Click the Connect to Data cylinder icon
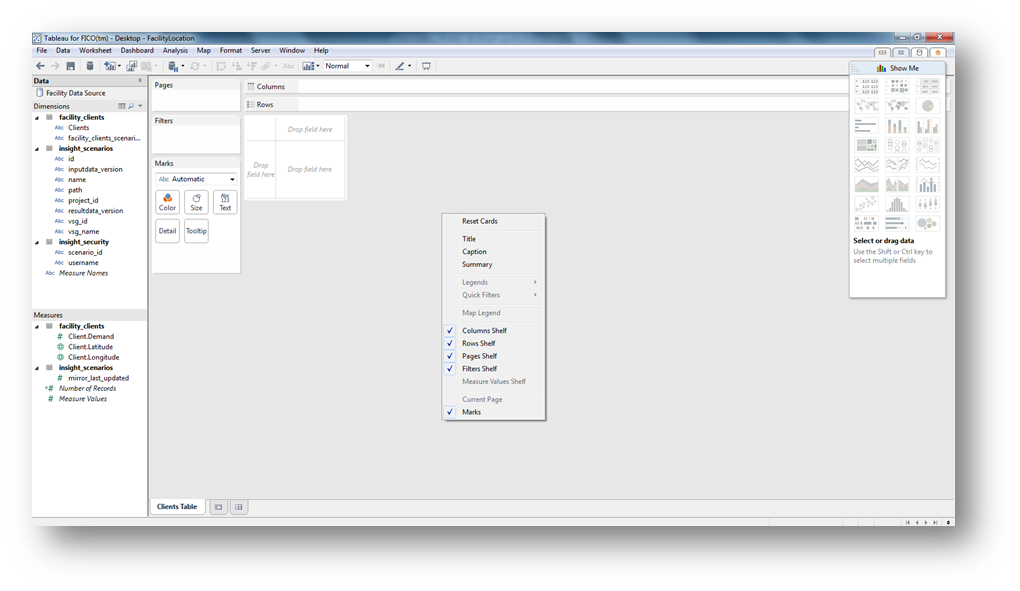 tap(90, 66)
